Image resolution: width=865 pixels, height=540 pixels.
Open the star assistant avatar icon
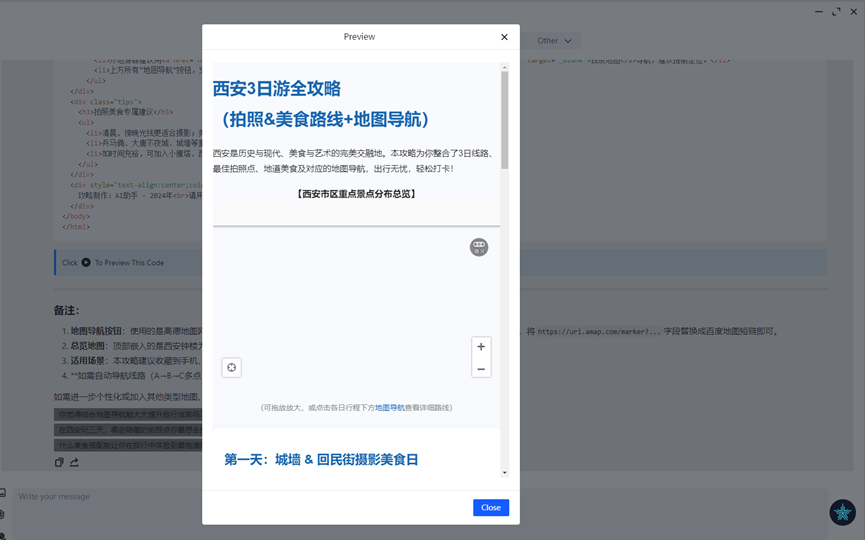[842, 512]
